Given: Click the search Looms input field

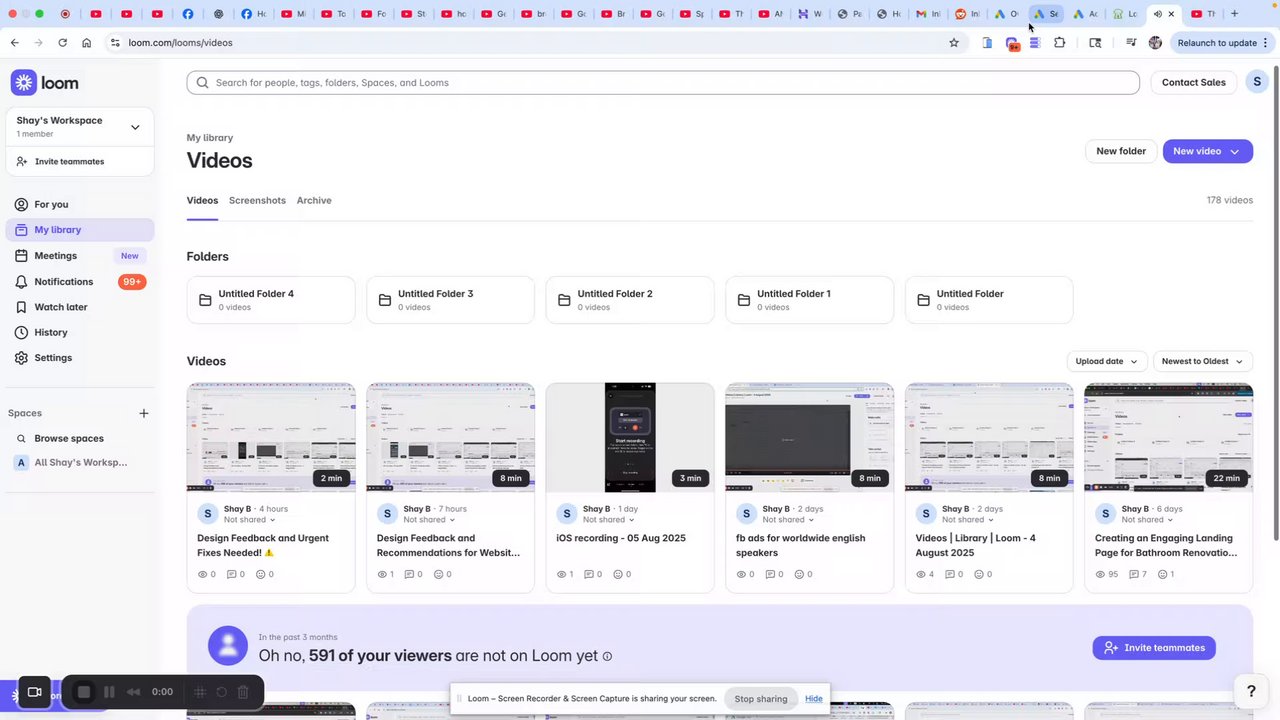Looking at the screenshot, I should [663, 82].
